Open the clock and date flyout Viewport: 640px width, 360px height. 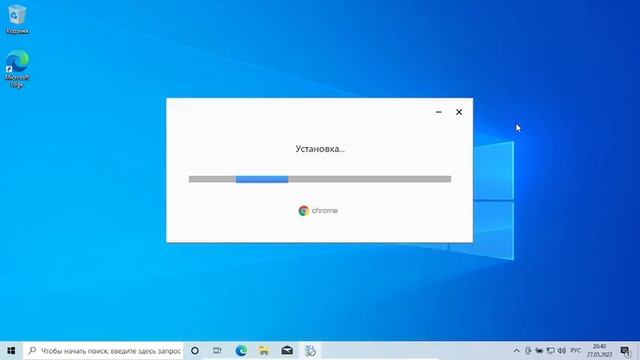599,351
